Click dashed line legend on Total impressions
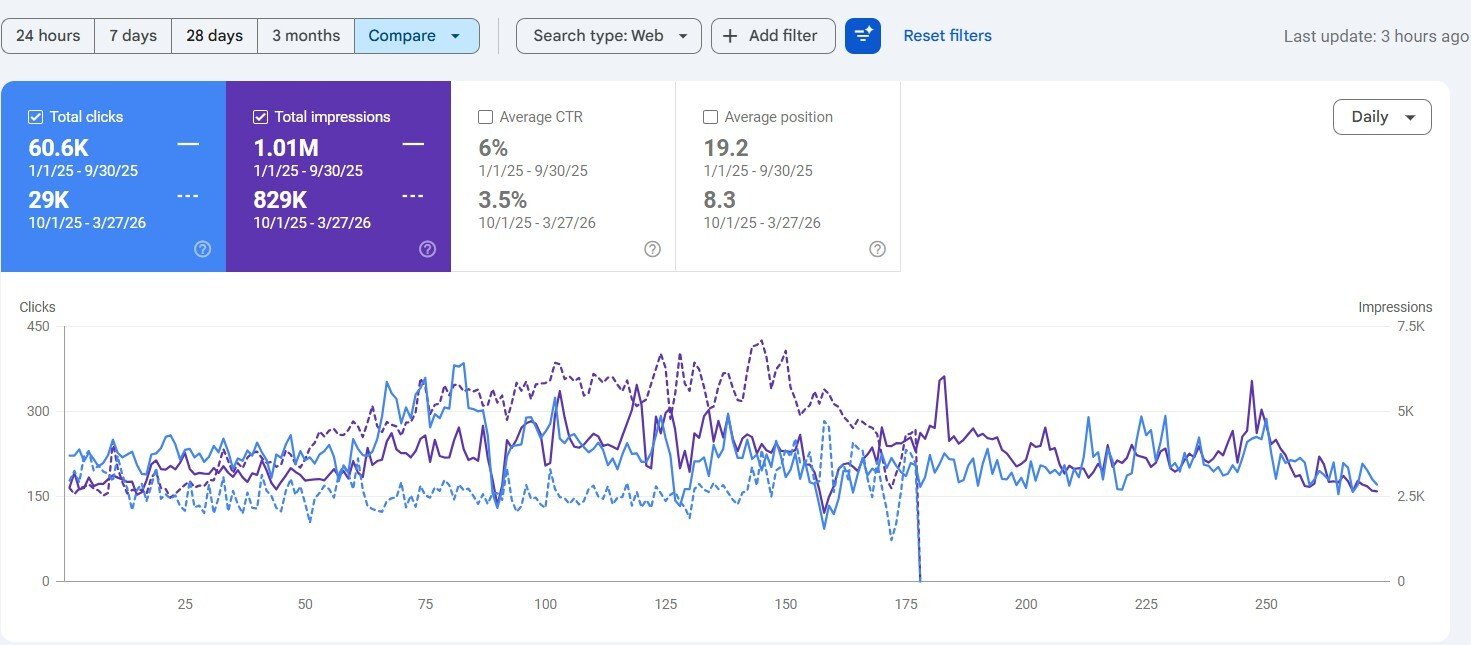This screenshot has width=1471, height=645. tap(413, 196)
